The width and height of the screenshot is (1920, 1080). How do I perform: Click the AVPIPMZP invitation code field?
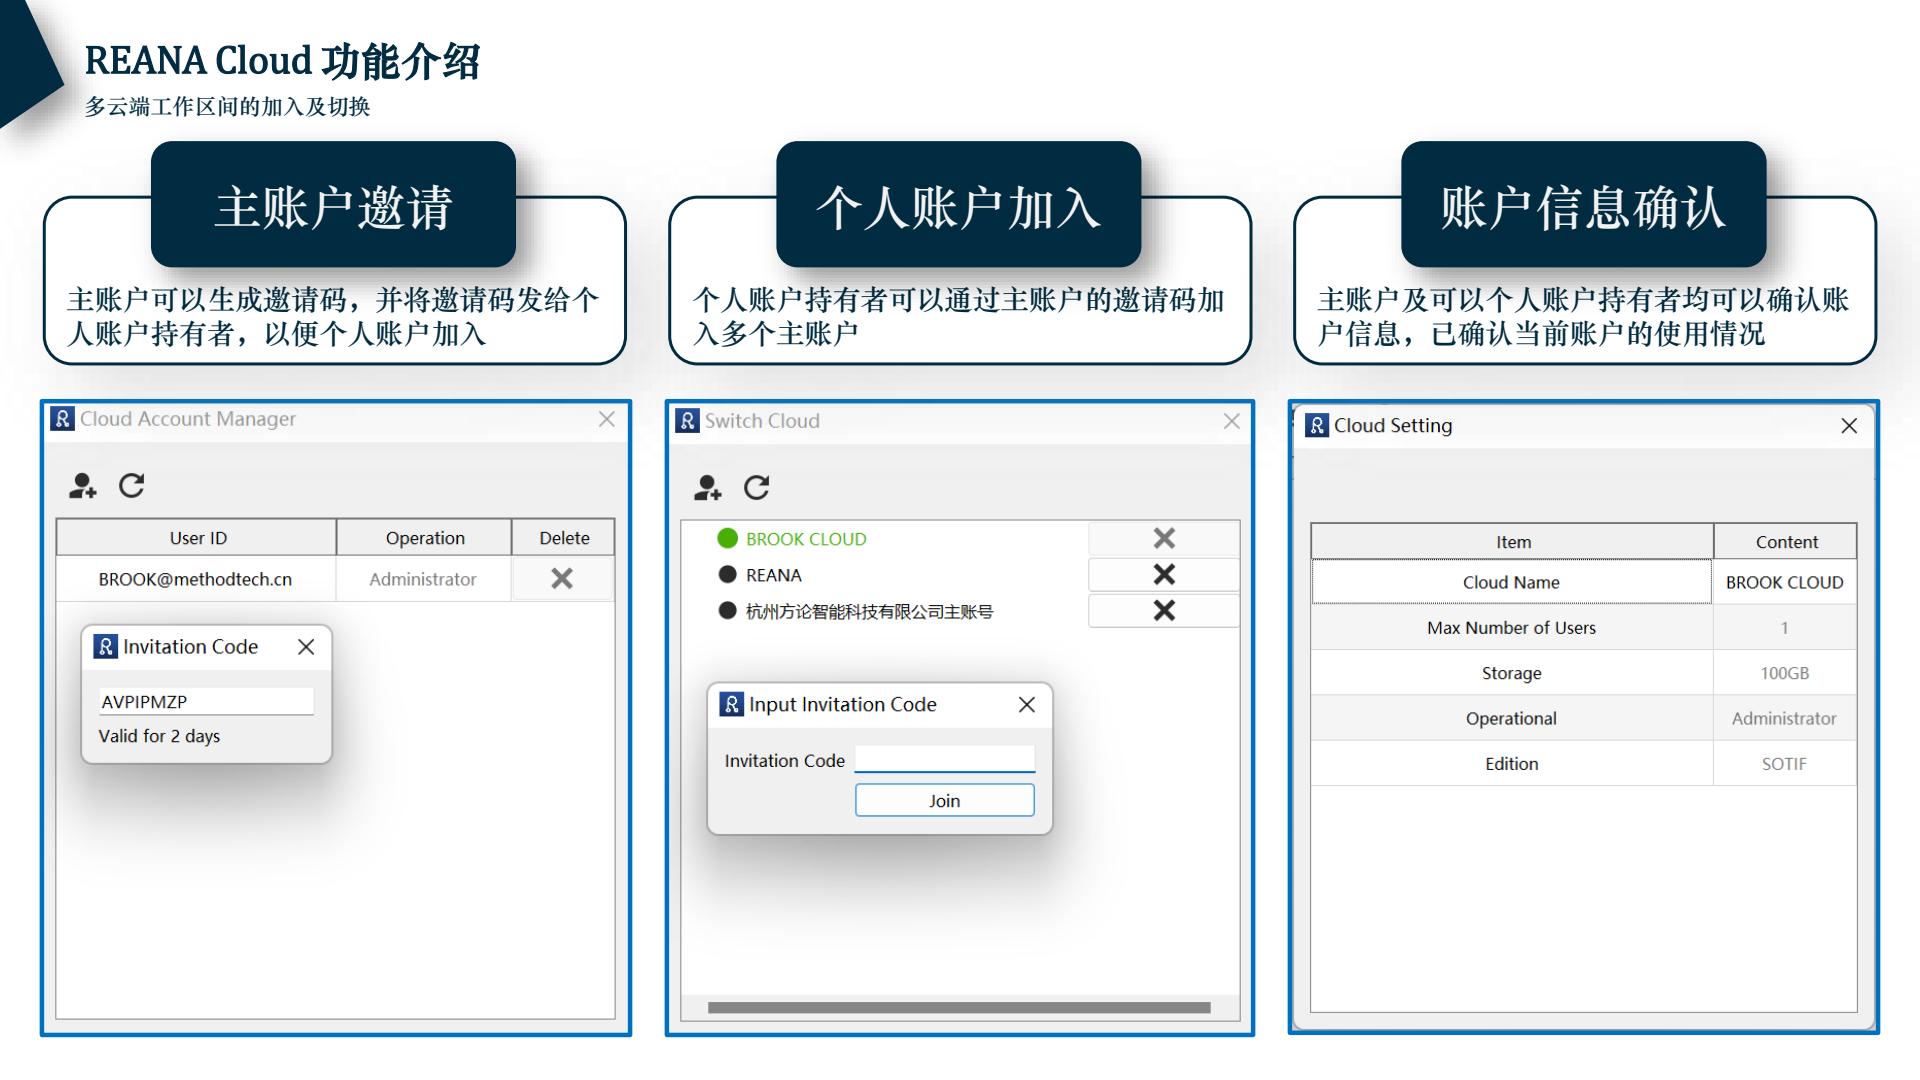coord(205,702)
